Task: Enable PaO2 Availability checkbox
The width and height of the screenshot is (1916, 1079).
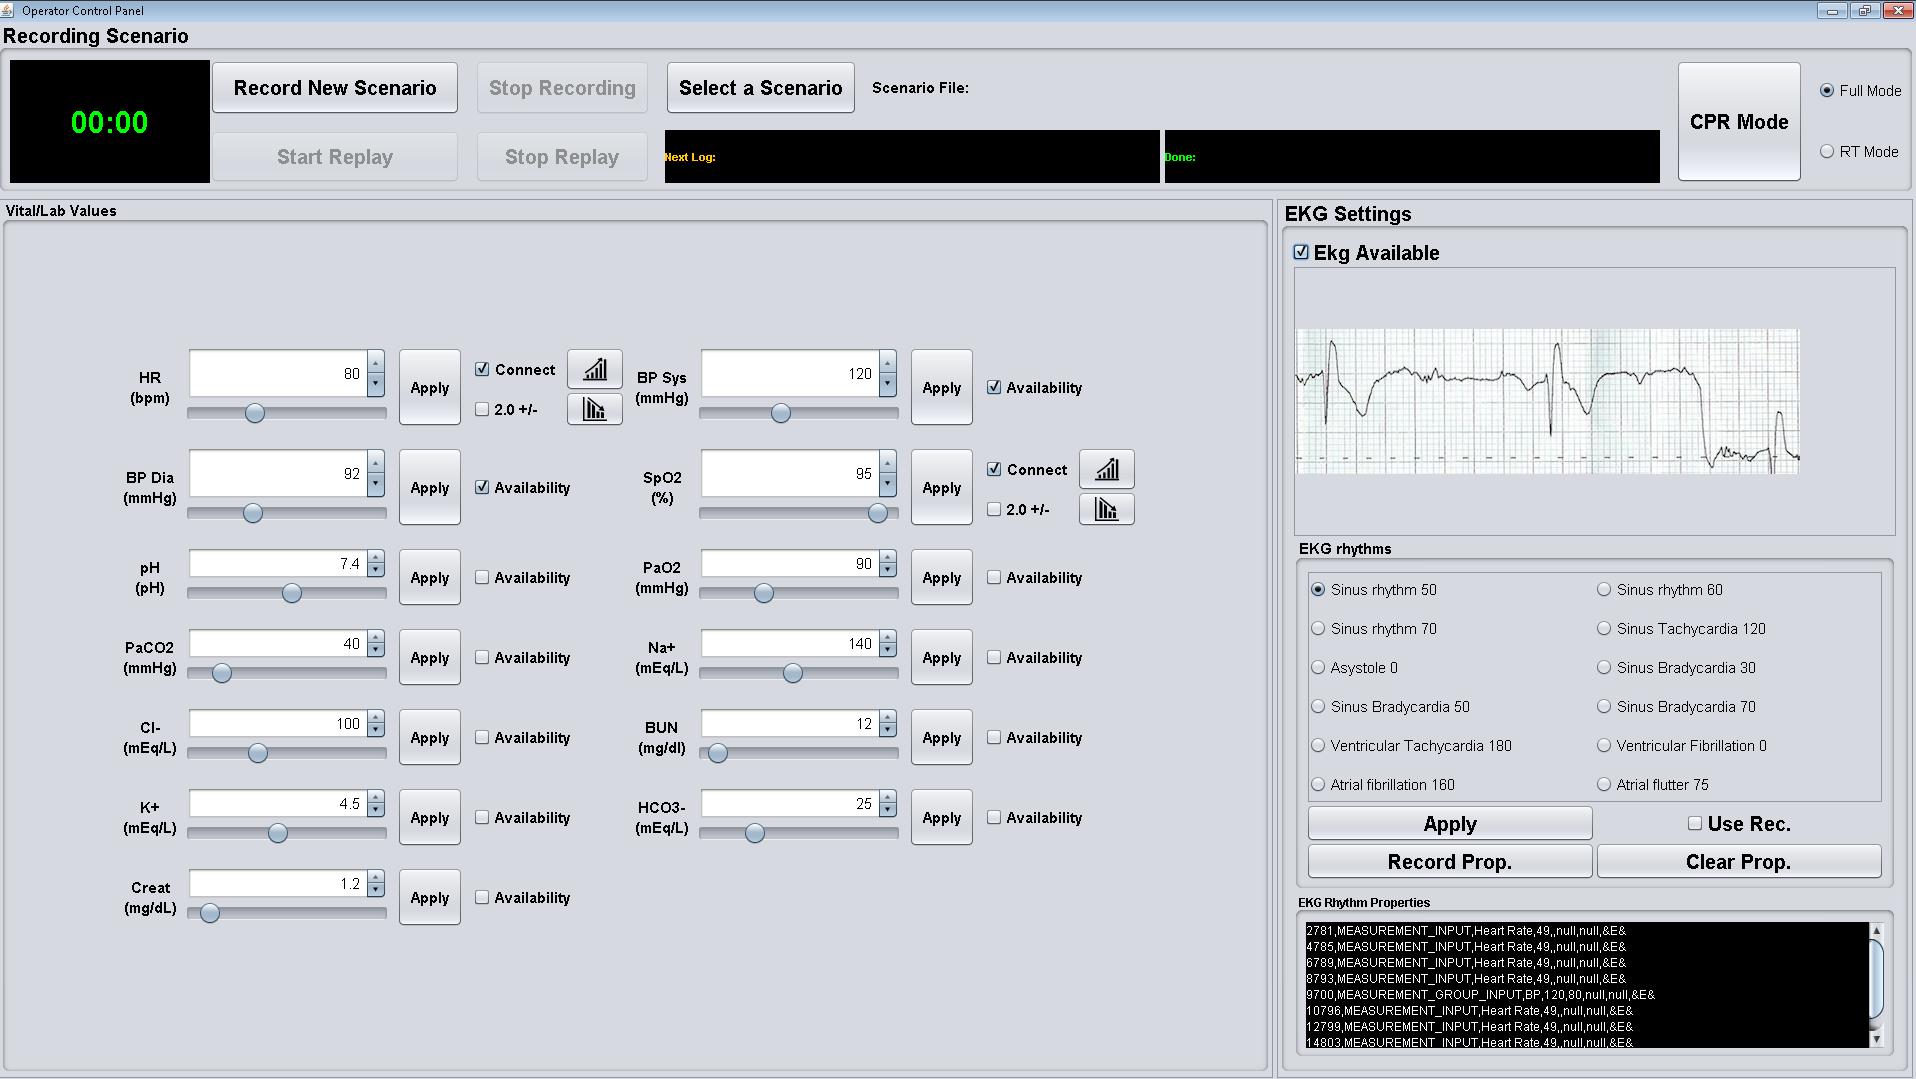Action: click(x=994, y=577)
